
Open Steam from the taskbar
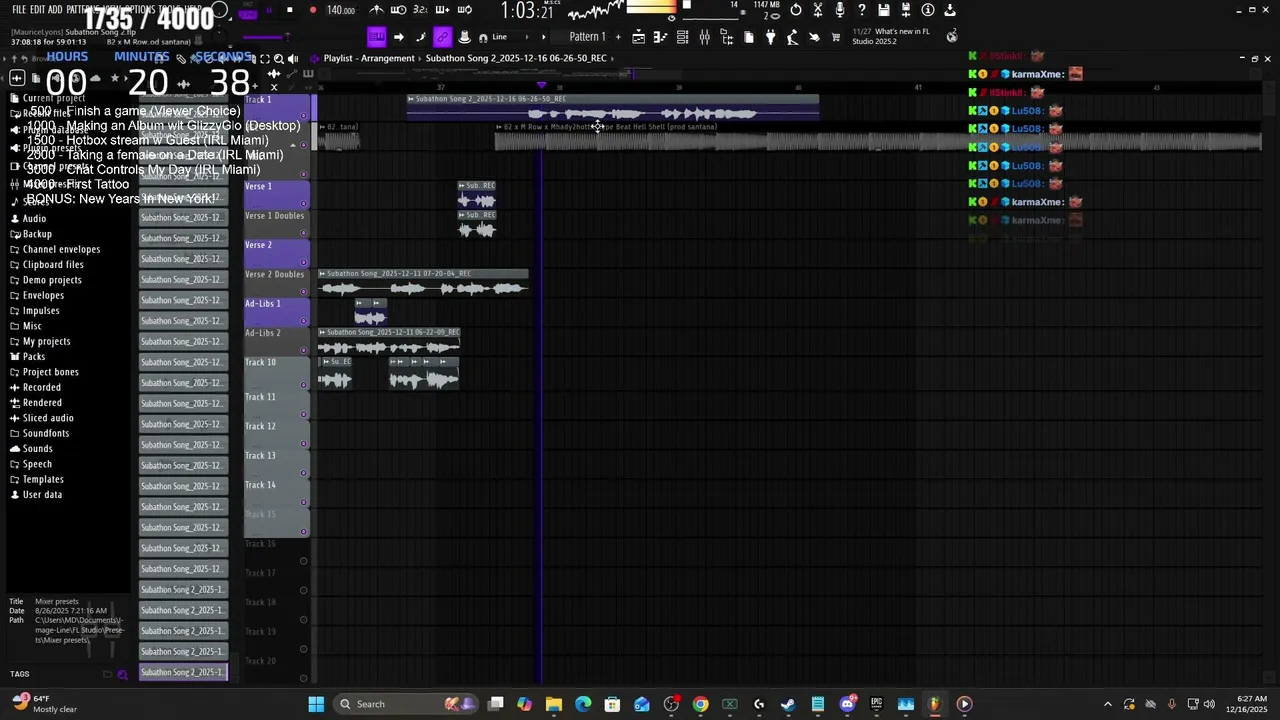(x=788, y=704)
